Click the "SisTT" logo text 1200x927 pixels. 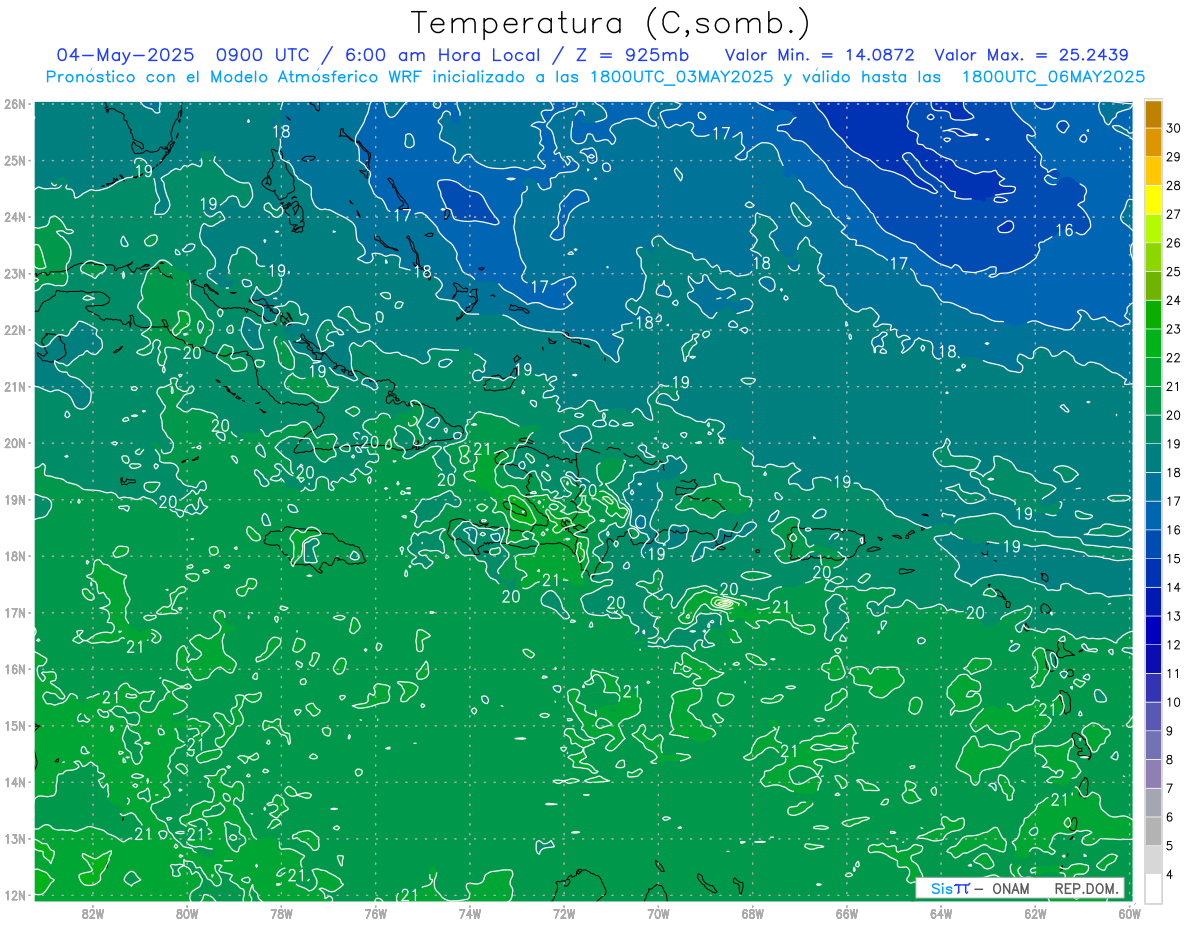coord(949,888)
